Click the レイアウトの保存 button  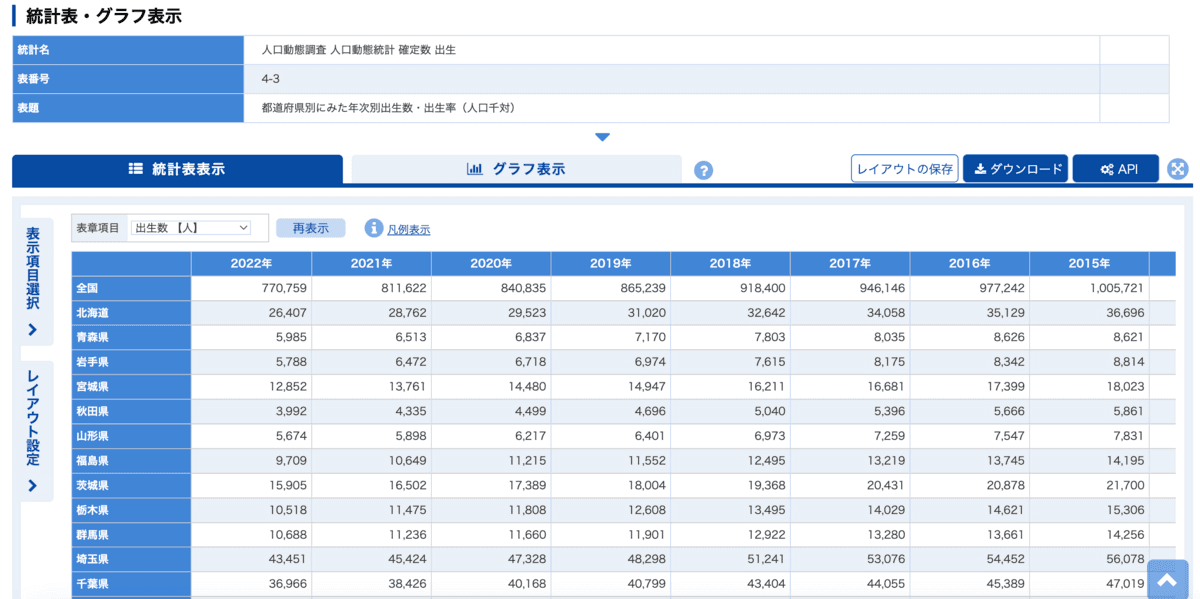pos(905,169)
